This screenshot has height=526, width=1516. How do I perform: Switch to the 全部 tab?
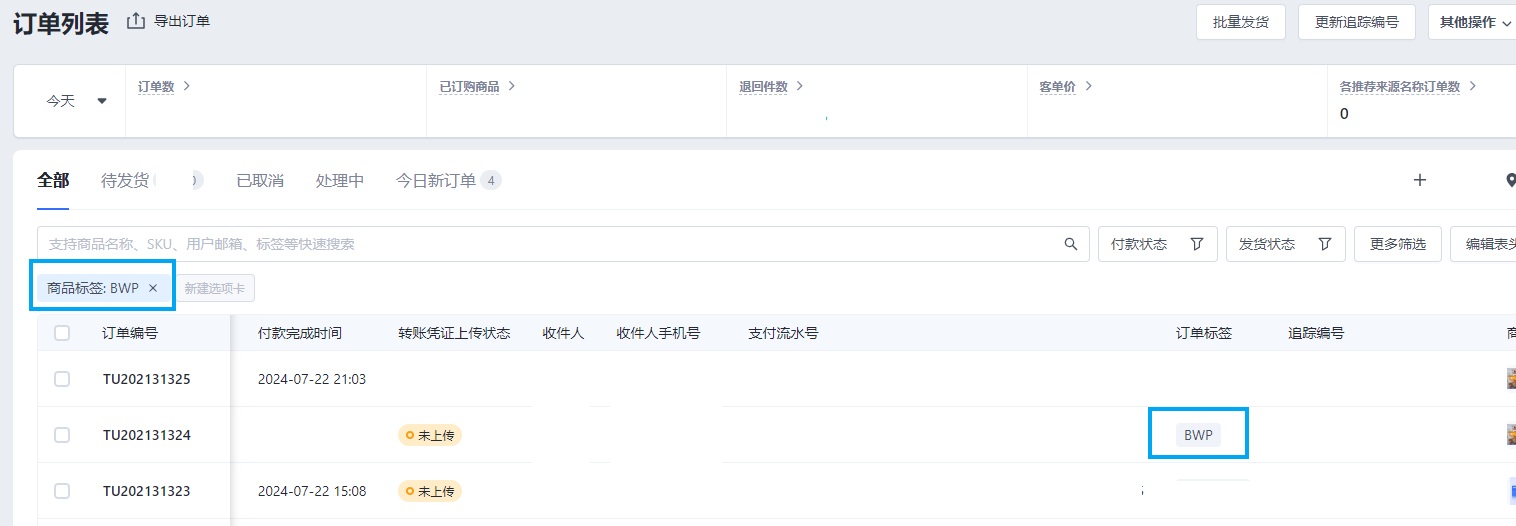[x=53, y=180]
